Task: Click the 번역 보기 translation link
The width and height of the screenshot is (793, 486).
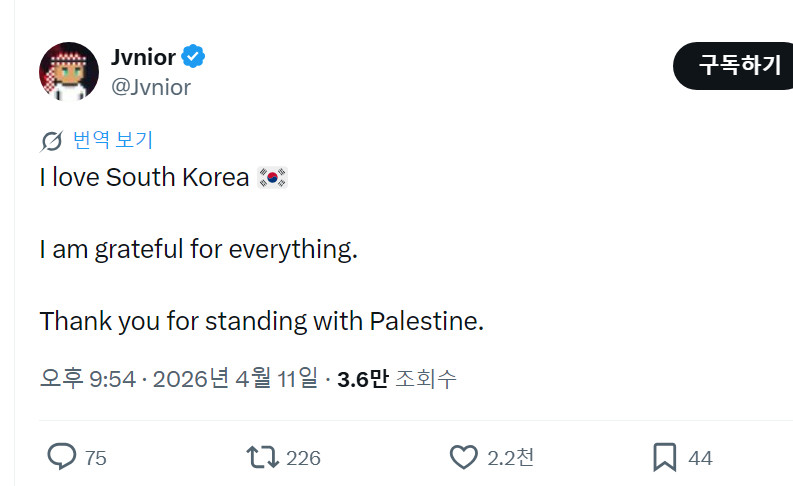Action: 113,141
